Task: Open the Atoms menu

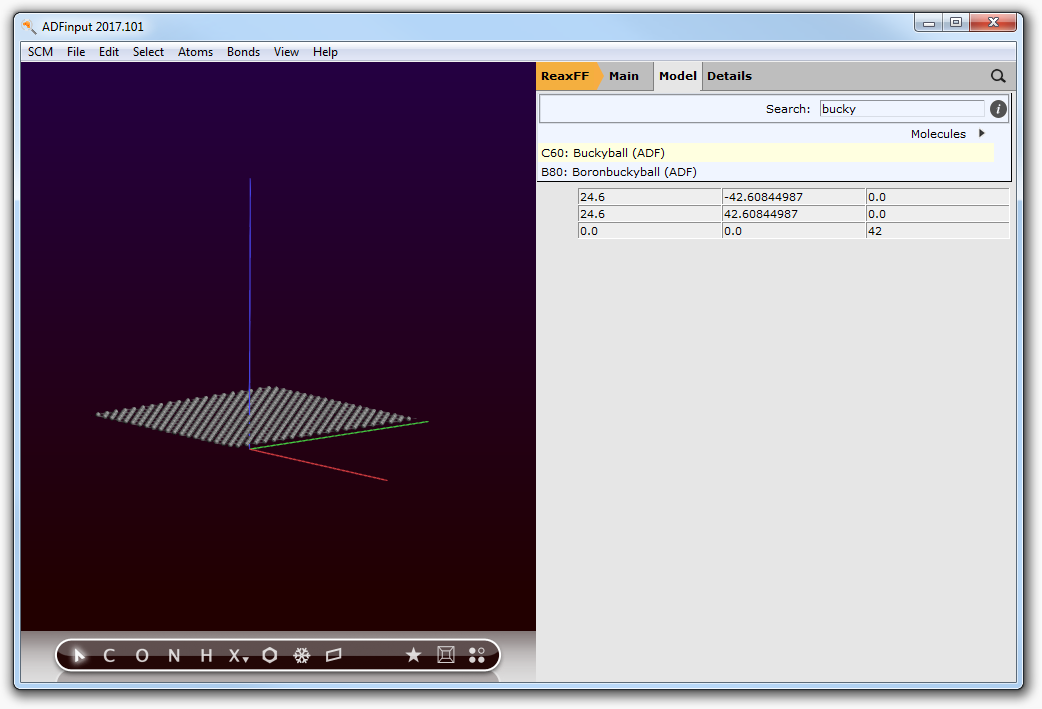Action: [x=195, y=52]
